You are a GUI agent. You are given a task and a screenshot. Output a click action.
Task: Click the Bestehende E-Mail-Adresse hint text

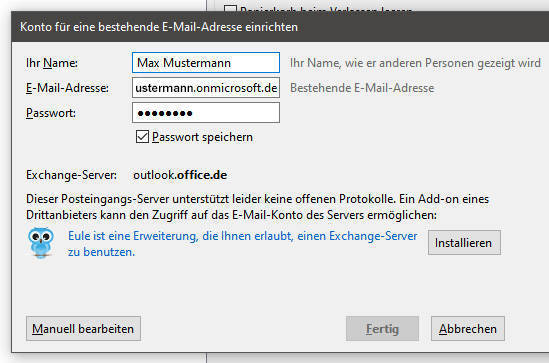[362, 88]
